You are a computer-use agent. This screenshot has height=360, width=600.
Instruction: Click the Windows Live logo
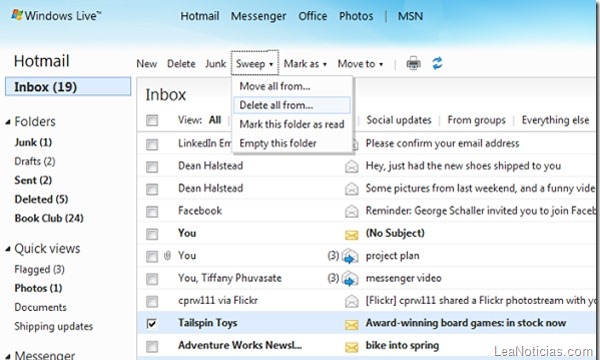click(x=56, y=15)
